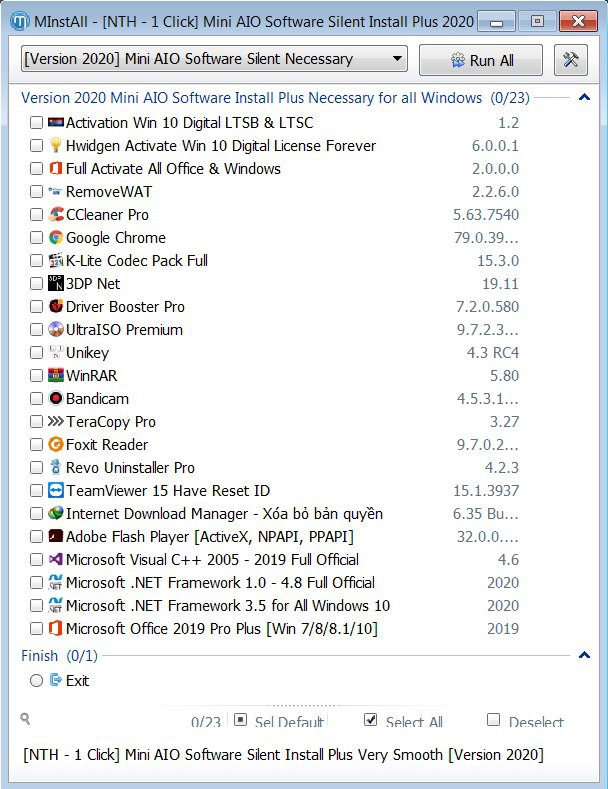Screen dimensions: 608x789
Task: Click the Full Activate All Office icon
Action: click(55, 169)
